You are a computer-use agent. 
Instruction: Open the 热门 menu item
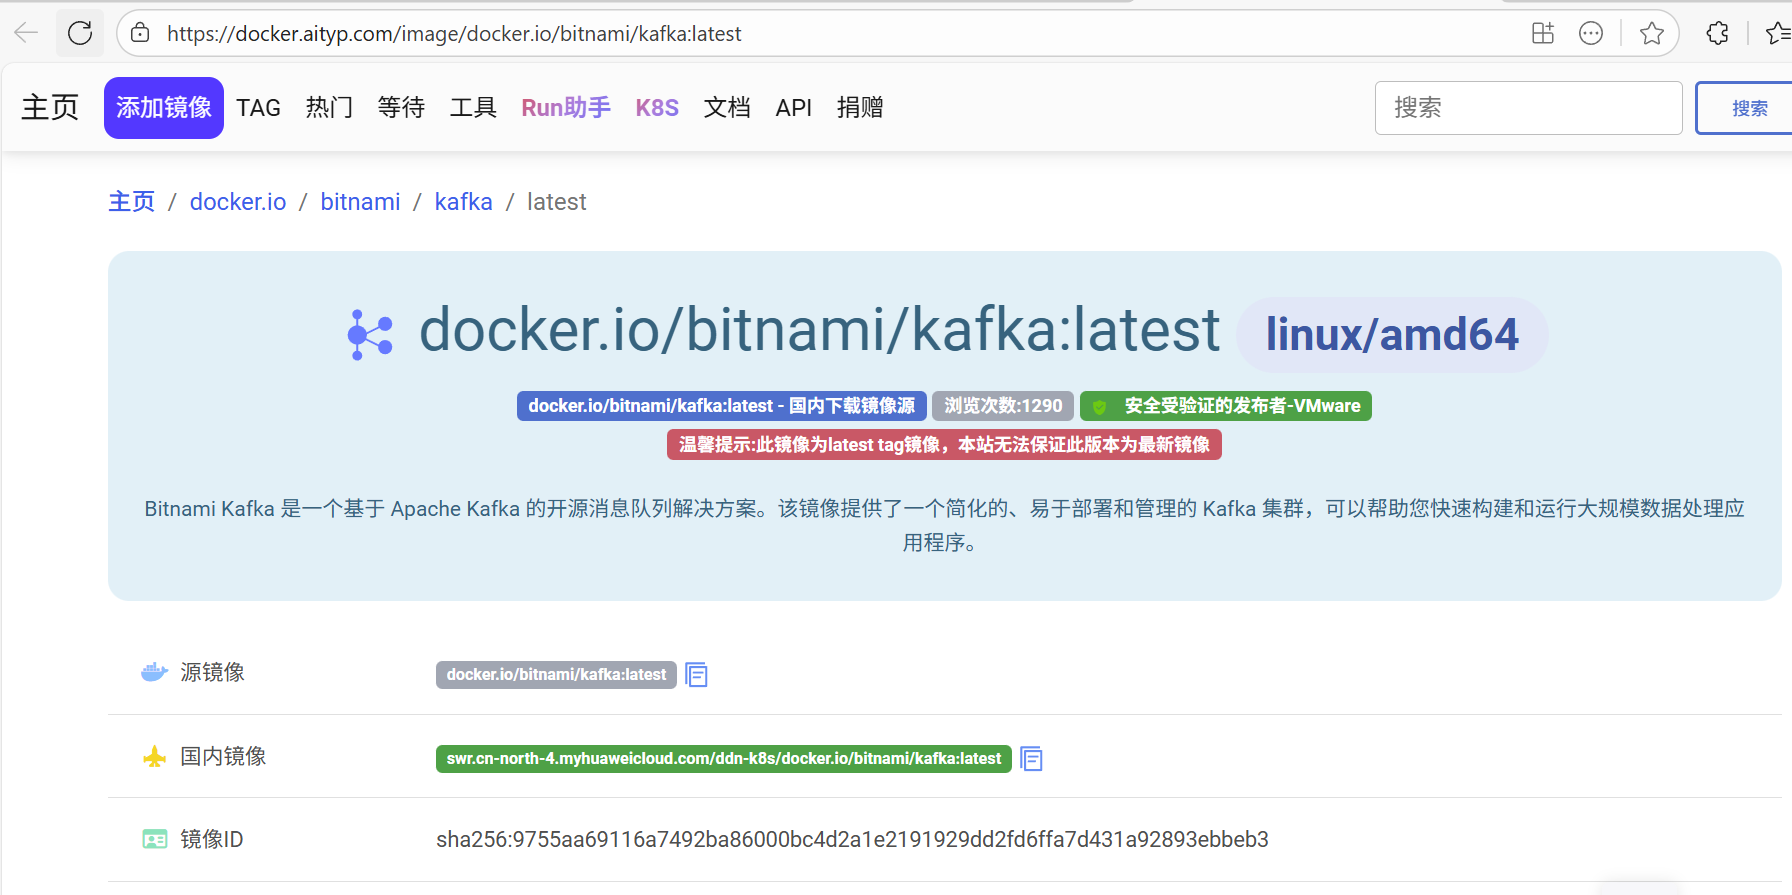tap(329, 108)
